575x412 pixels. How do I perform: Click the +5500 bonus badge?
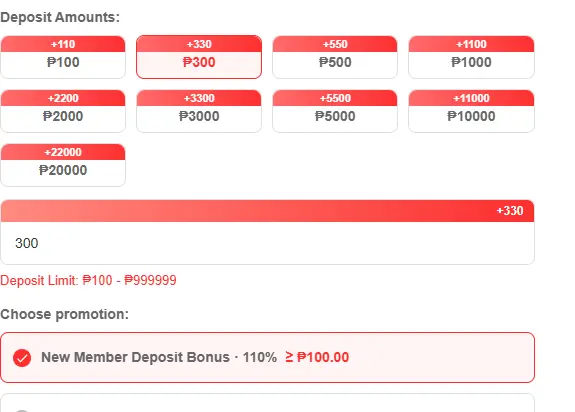coord(335,98)
